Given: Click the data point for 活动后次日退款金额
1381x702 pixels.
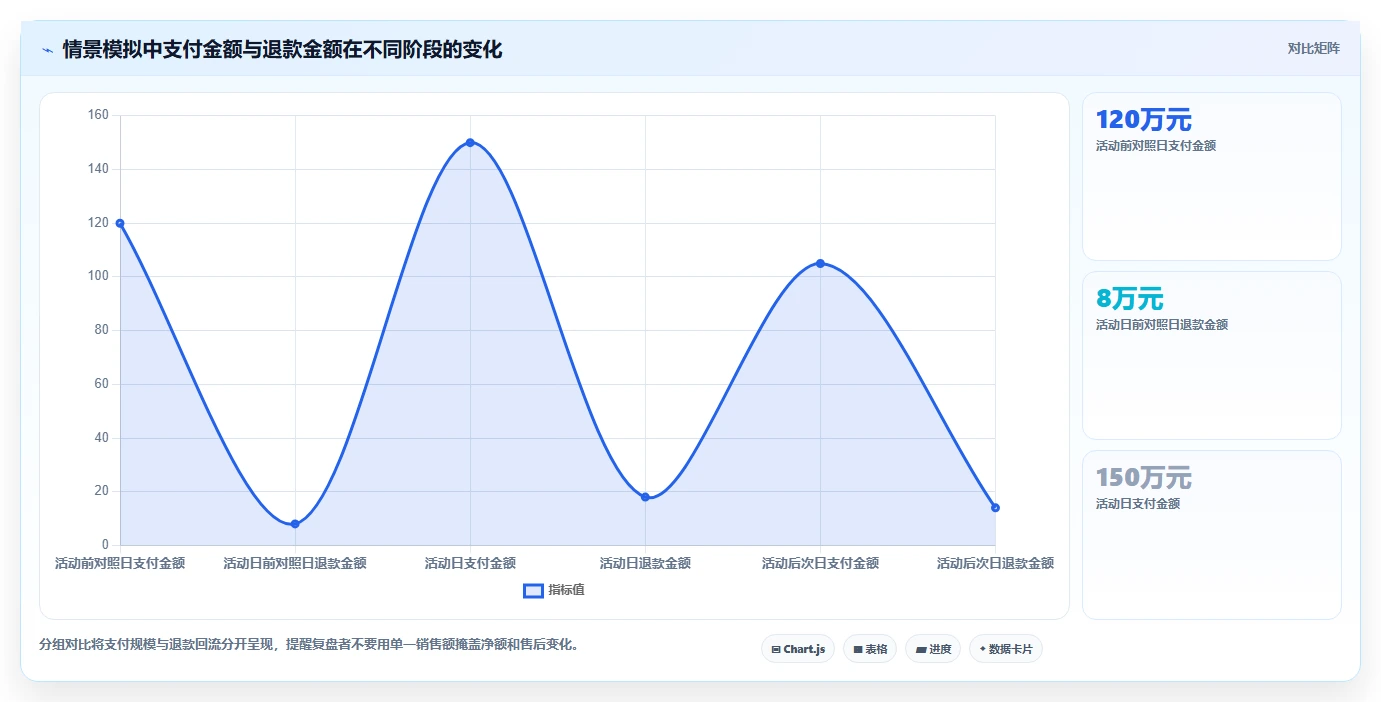Looking at the screenshot, I should (995, 508).
